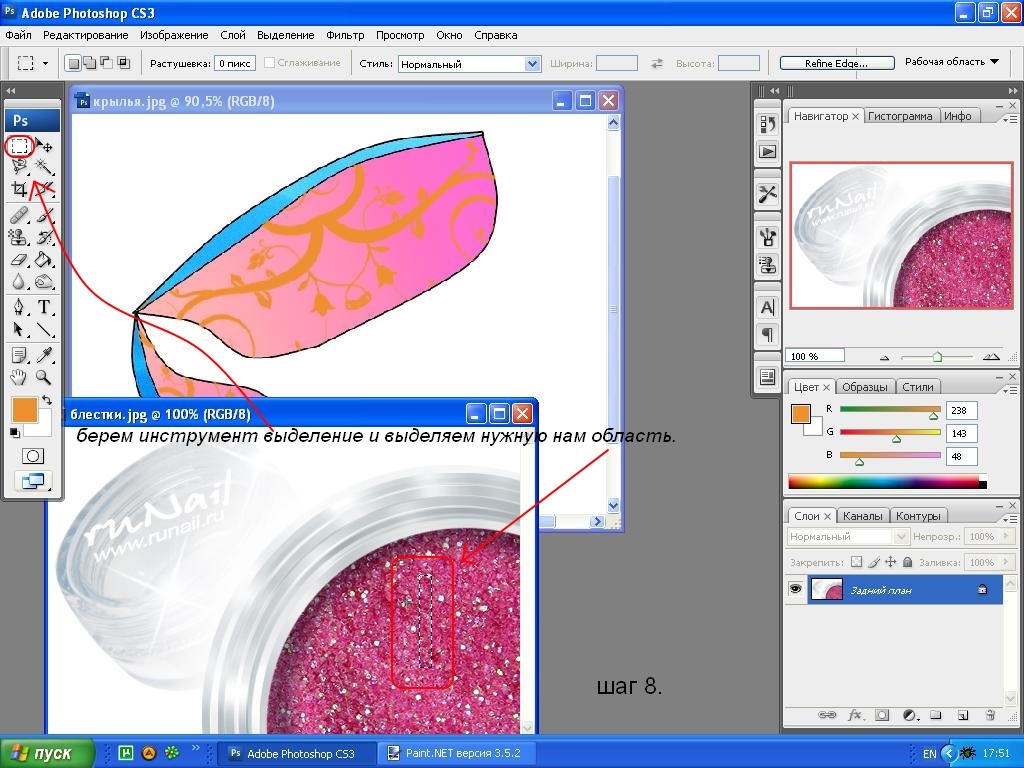Click the Refine Edge button
The image size is (1024, 768).
[836, 63]
